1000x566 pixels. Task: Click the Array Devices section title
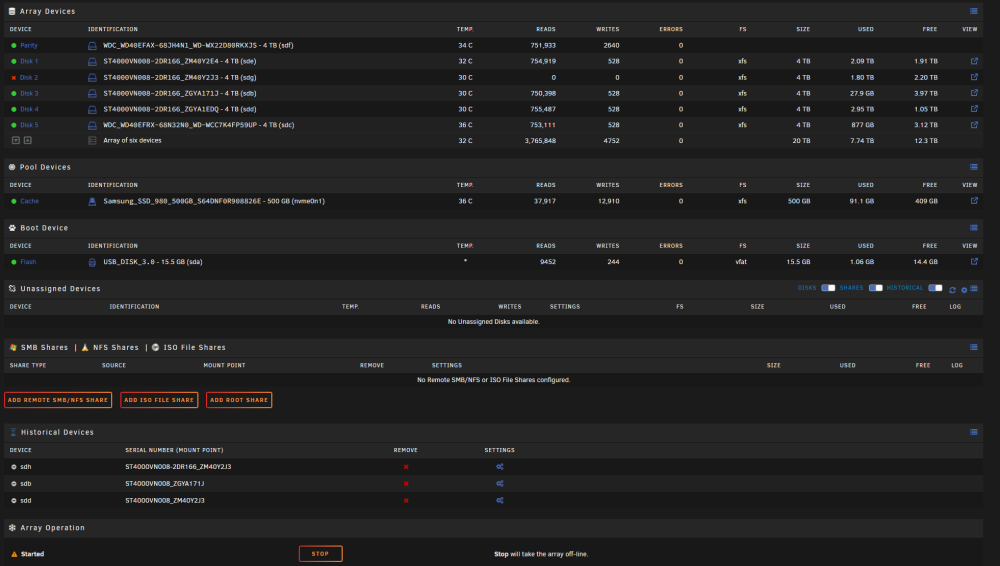(x=47, y=11)
